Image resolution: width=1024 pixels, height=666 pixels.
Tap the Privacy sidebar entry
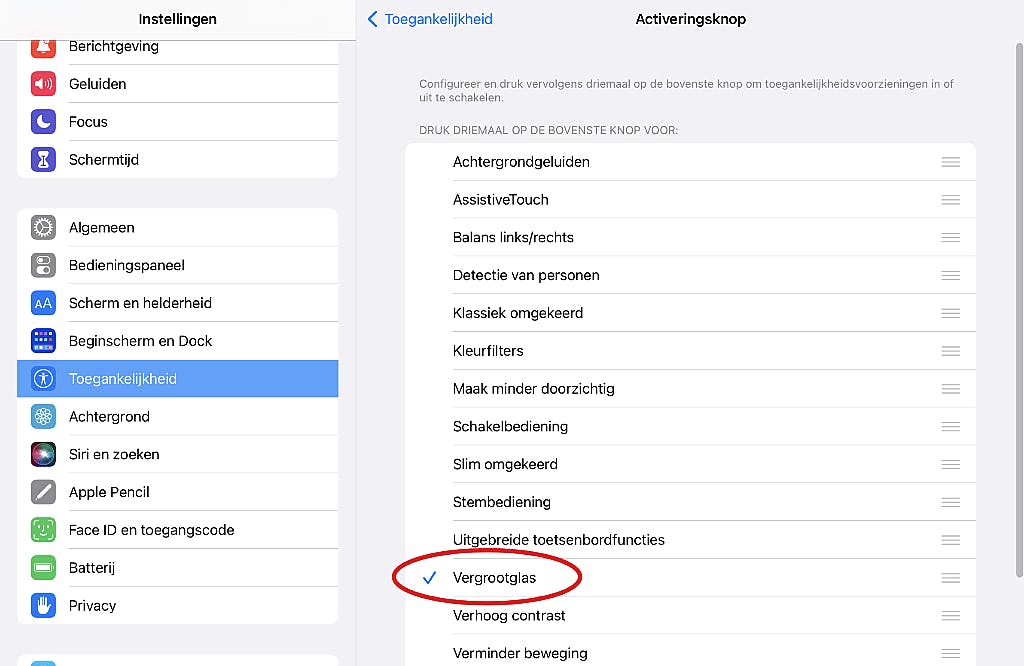click(92, 606)
